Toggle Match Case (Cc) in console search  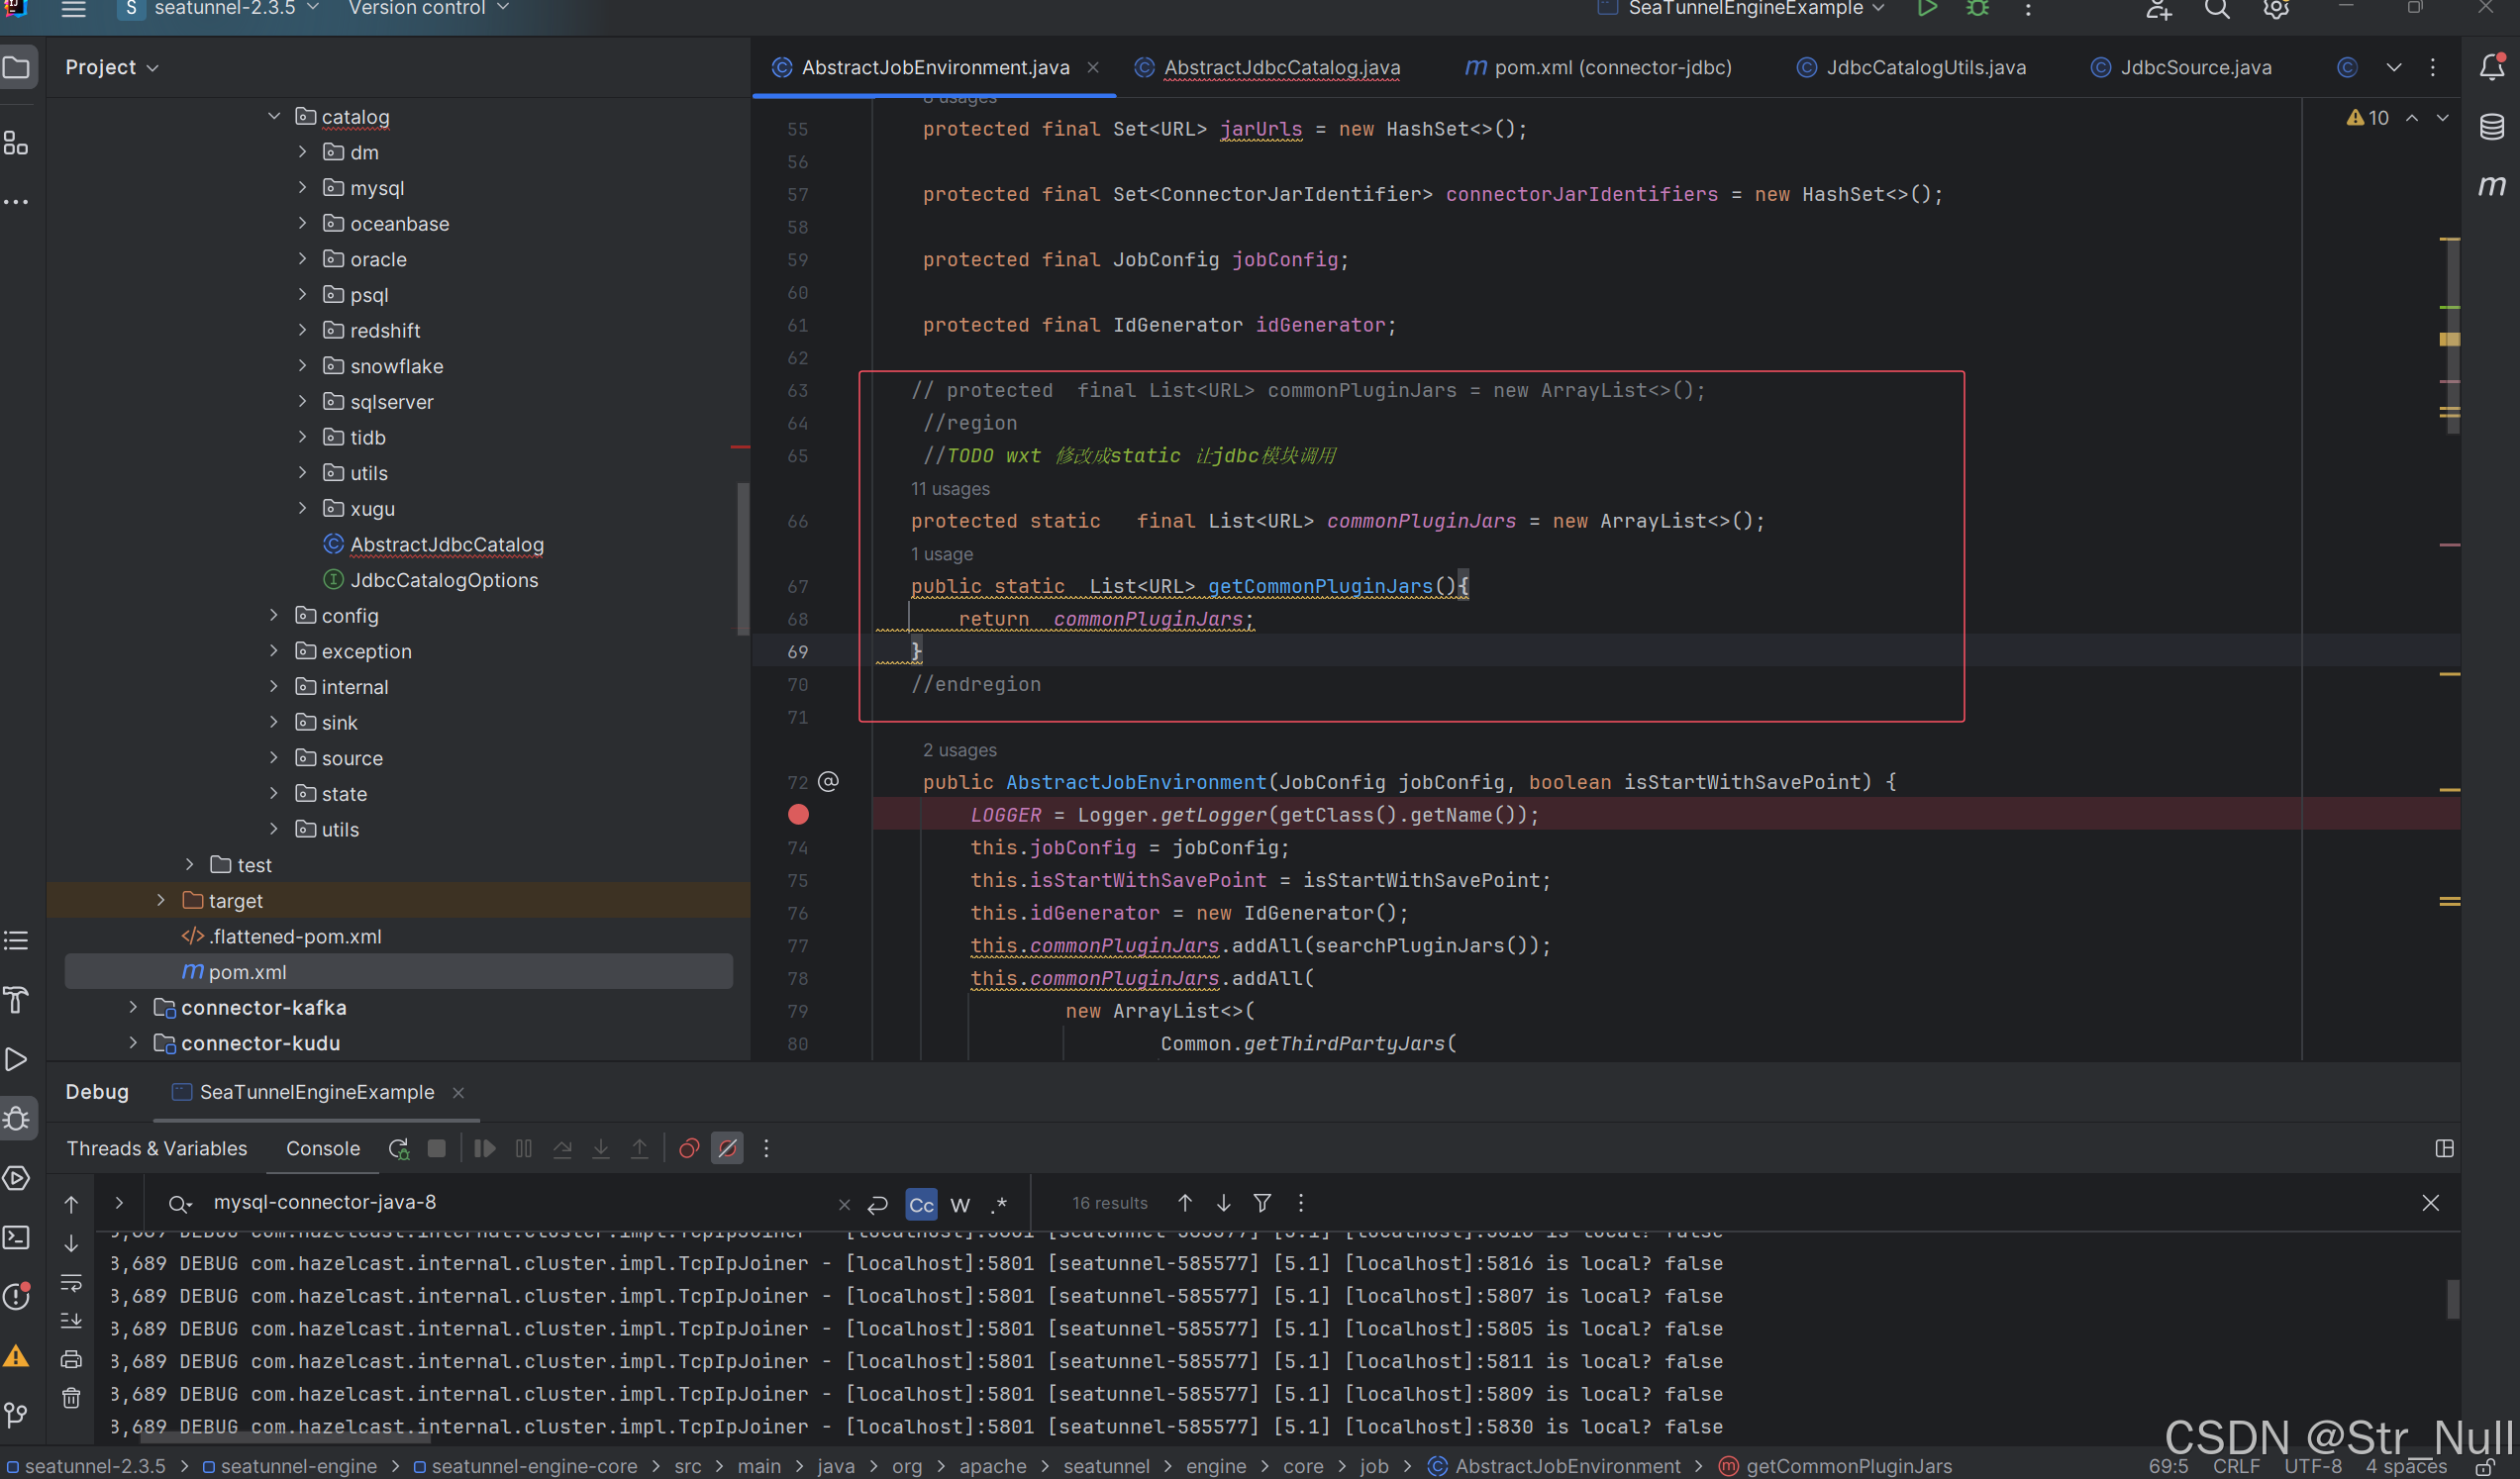coord(921,1204)
